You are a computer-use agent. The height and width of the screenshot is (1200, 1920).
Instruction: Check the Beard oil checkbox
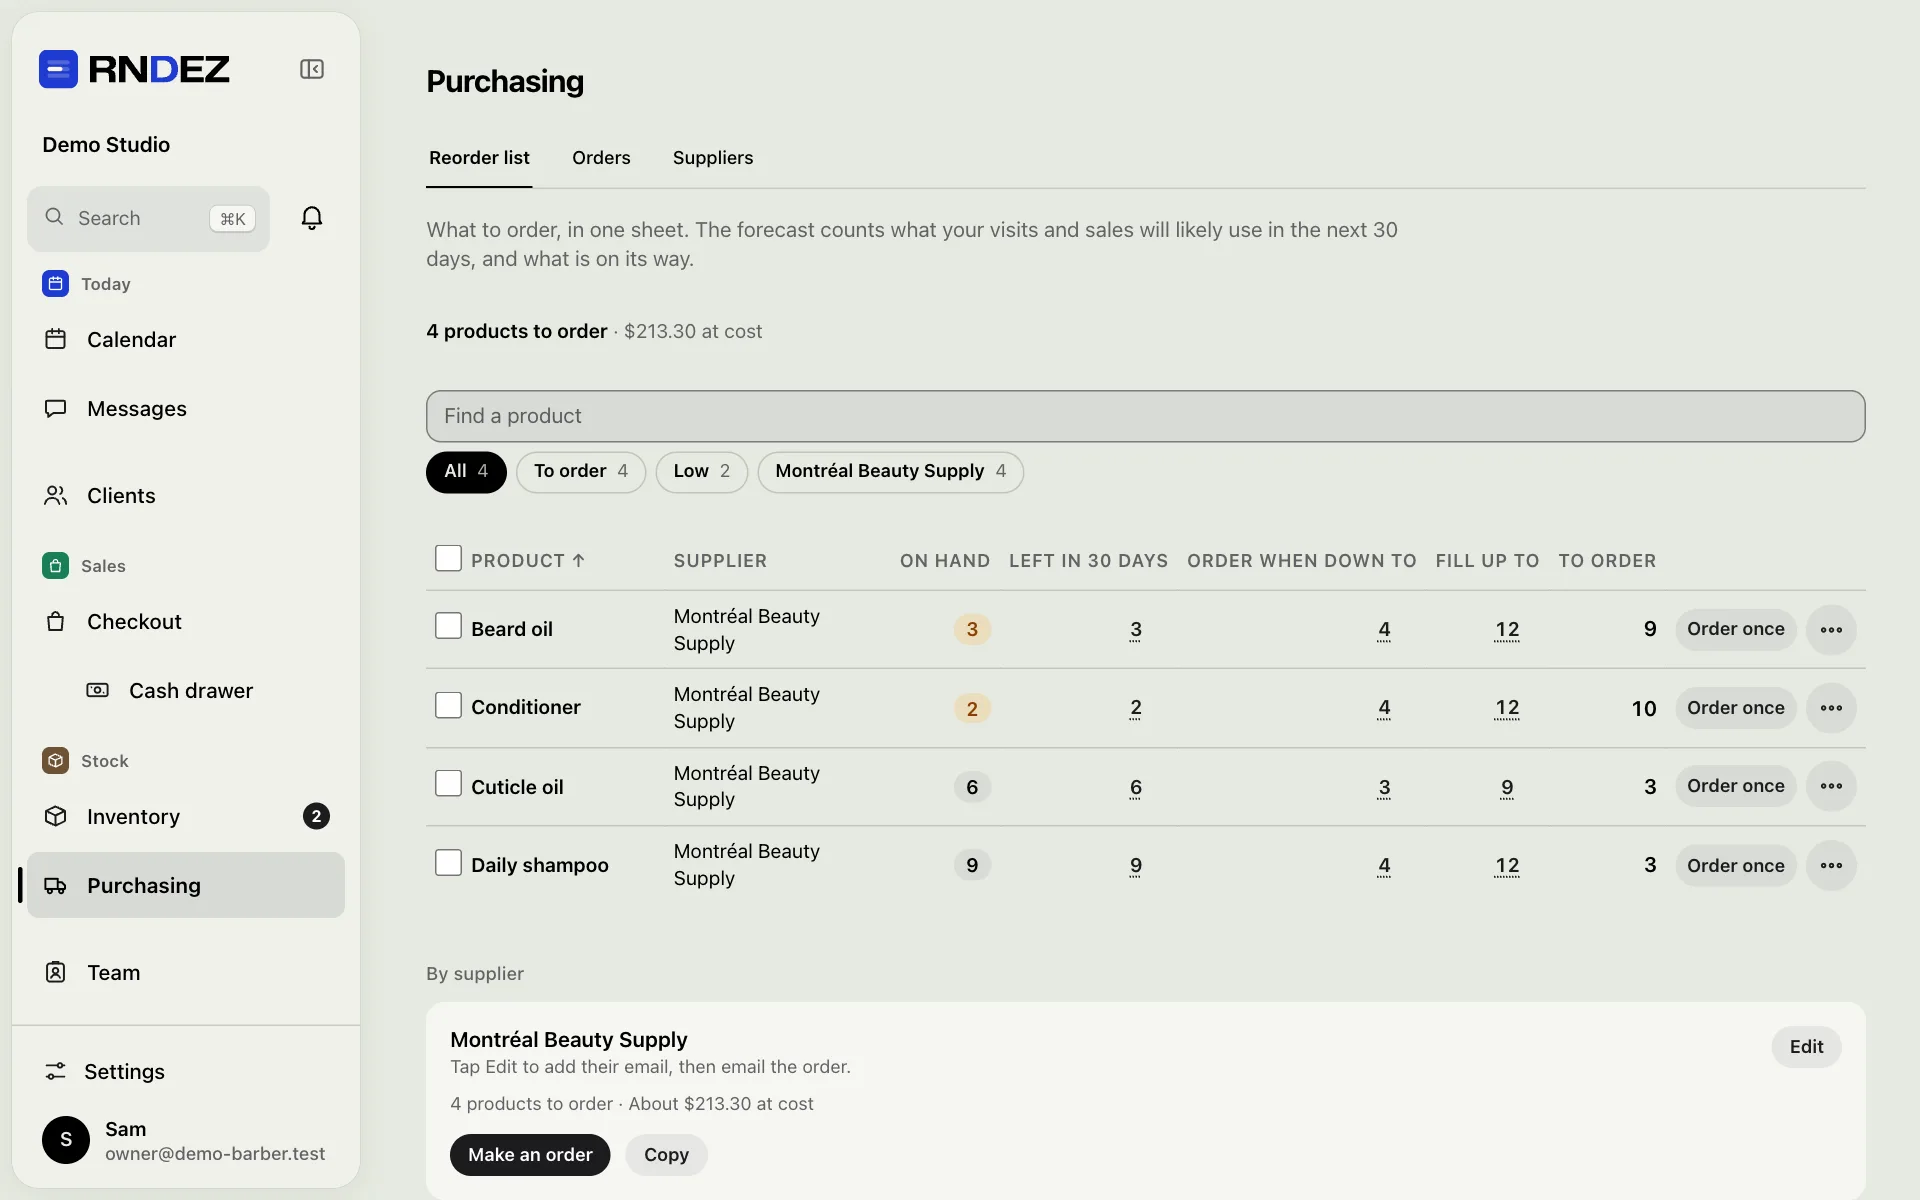coord(448,626)
